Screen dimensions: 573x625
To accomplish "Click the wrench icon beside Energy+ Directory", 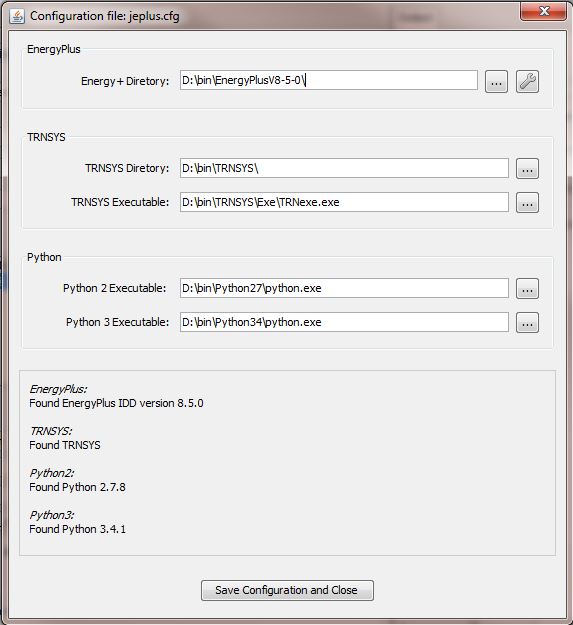I will tap(527, 82).
